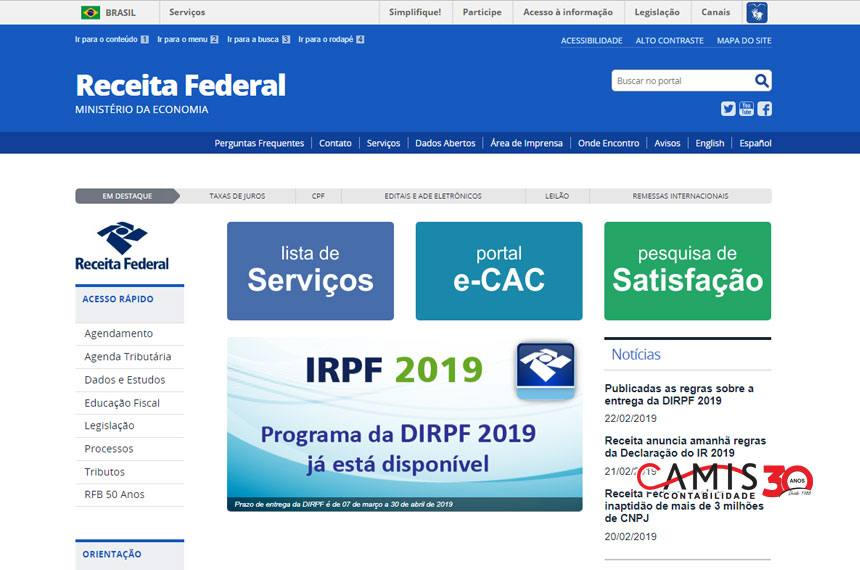860x570 pixels.
Task: Select EDITAIS E ADE ELETRÔNICOS tab
Action: (x=433, y=196)
